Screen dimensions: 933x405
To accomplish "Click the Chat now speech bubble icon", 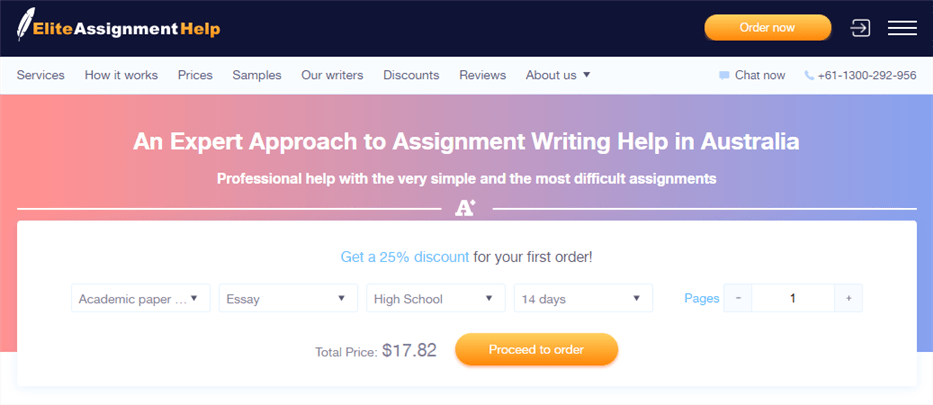I will click(724, 76).
